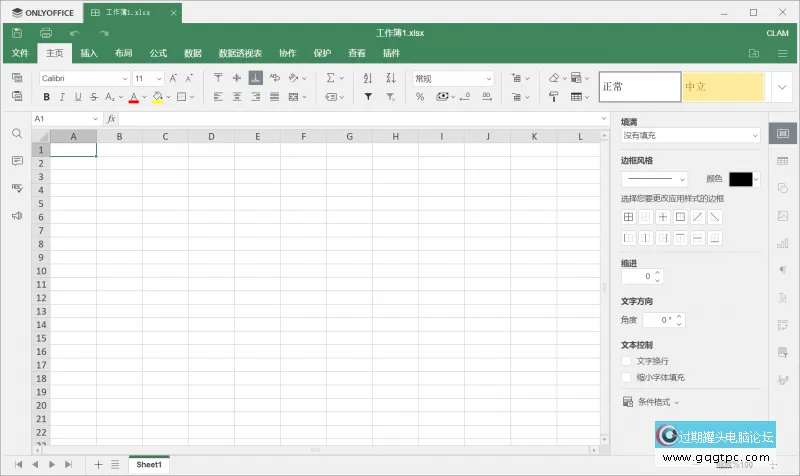This screenshot has width=800, height=476.
Task: Add a new sheet with the plus button
Action: [98, 464]
